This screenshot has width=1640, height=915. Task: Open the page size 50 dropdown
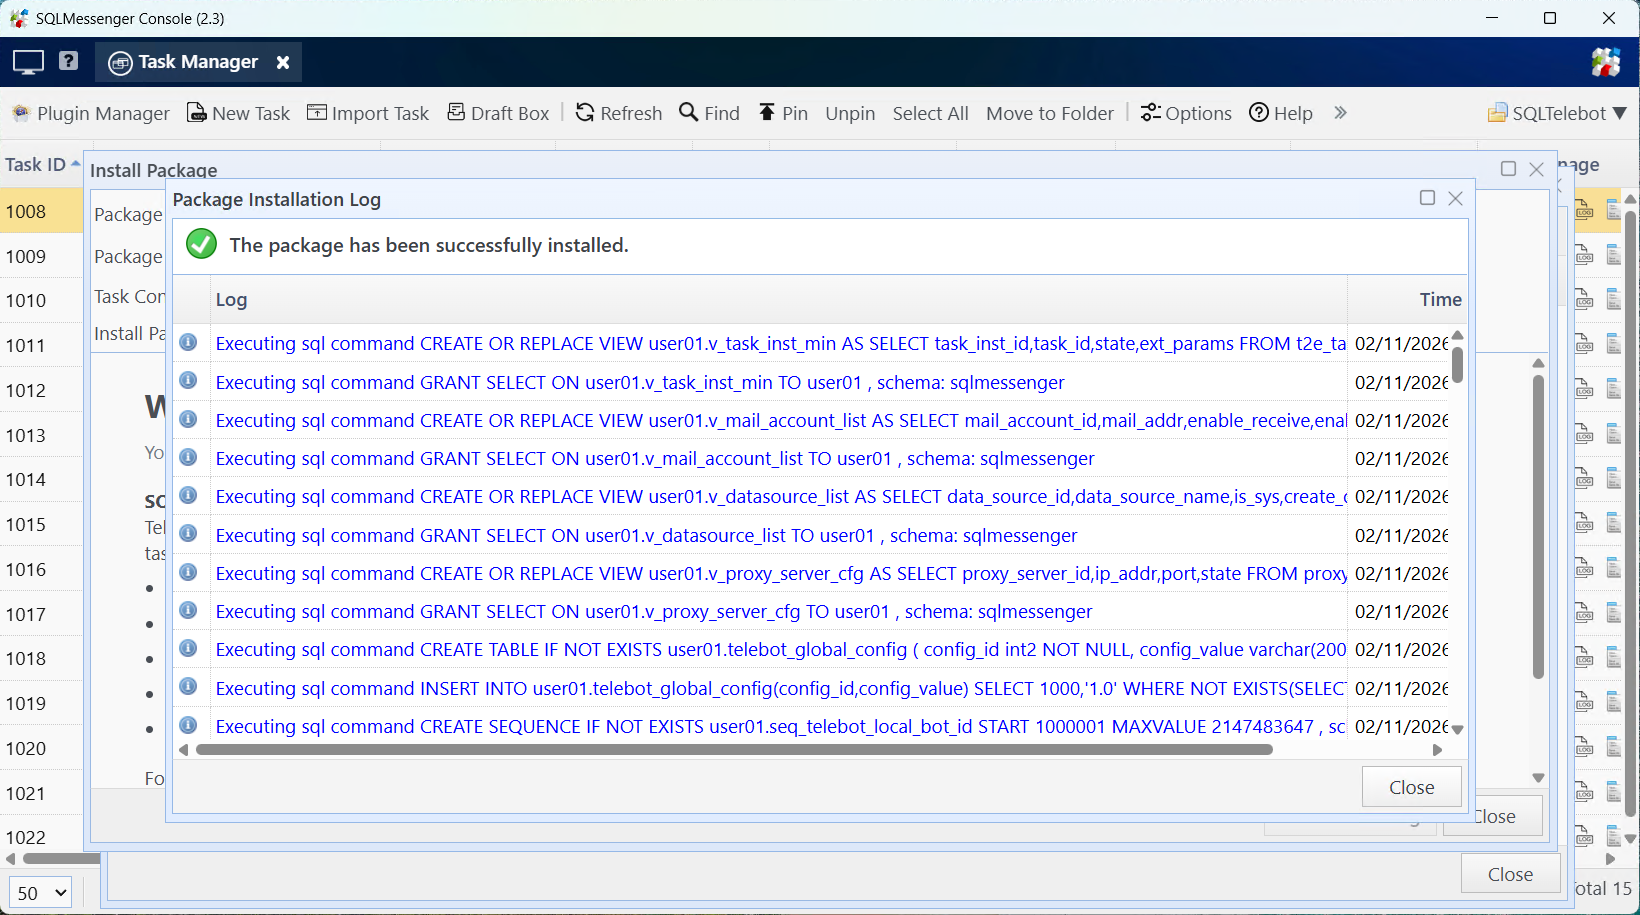pyautogui.click(x=41, y=892)
